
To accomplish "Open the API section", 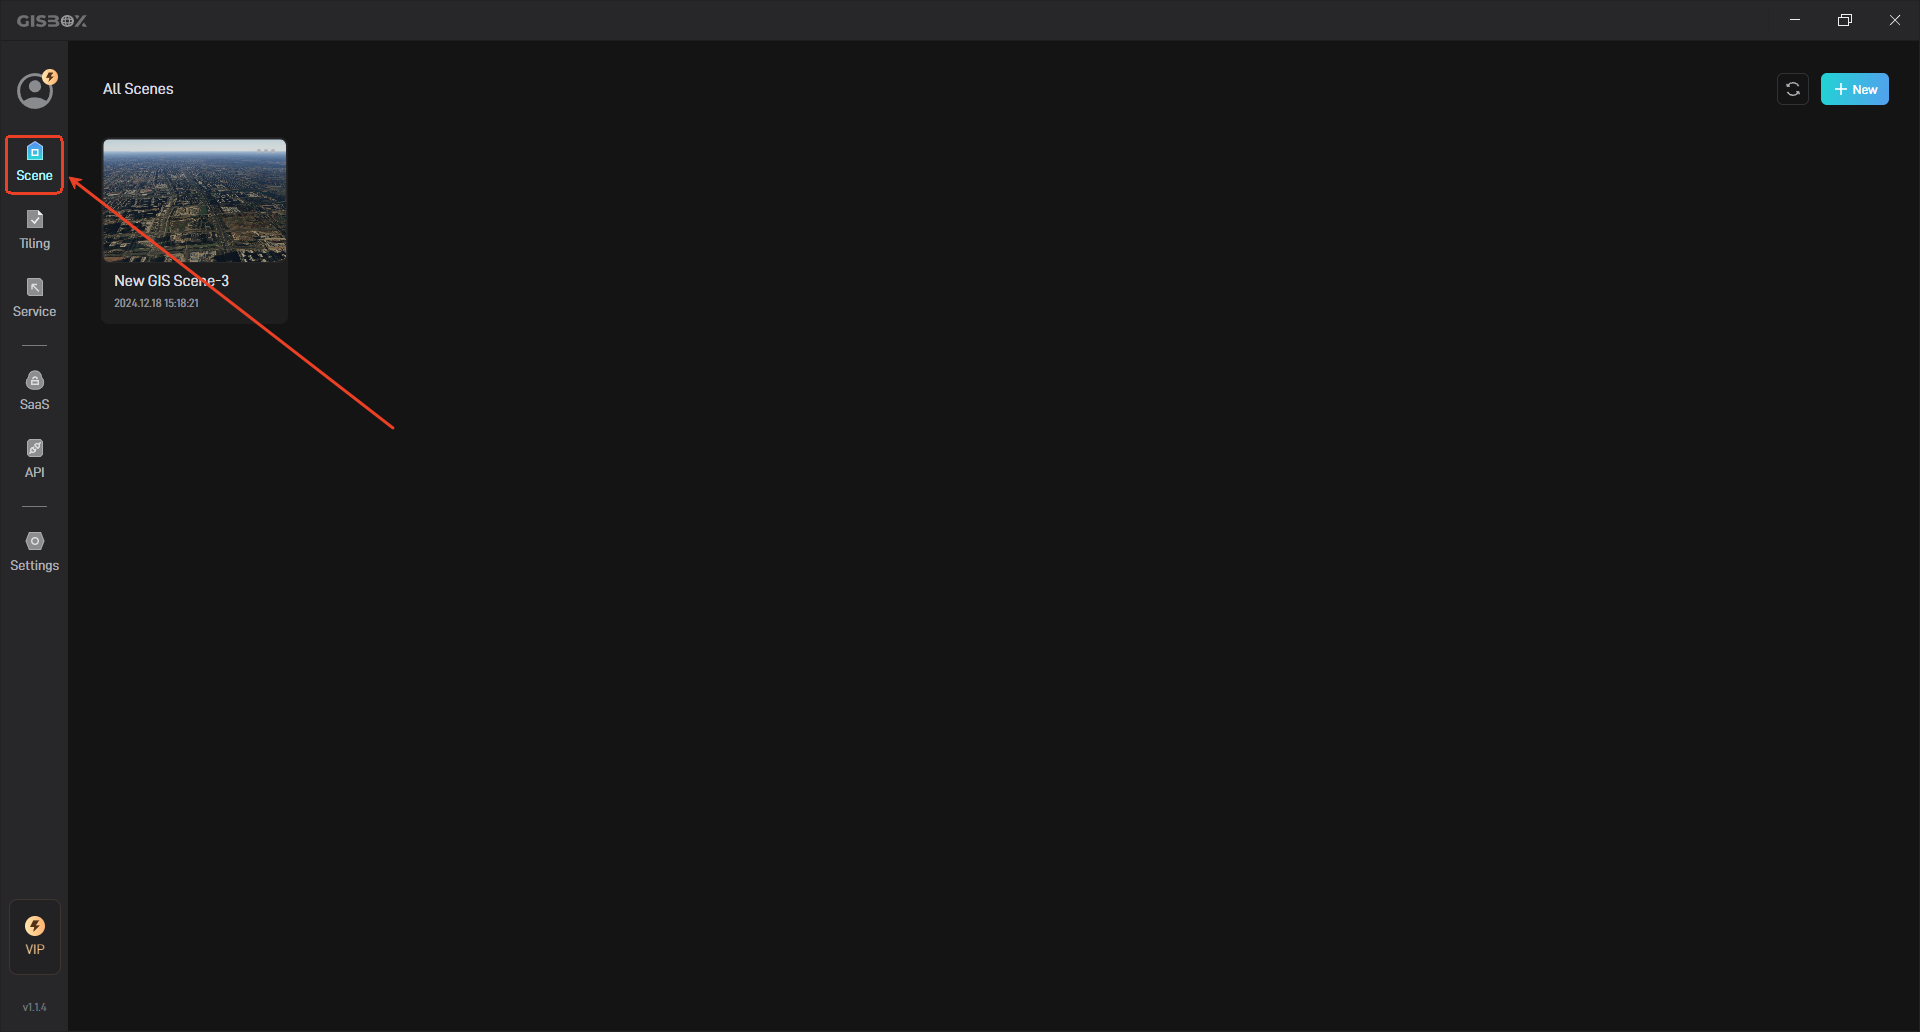I will (x=34, y=460).
